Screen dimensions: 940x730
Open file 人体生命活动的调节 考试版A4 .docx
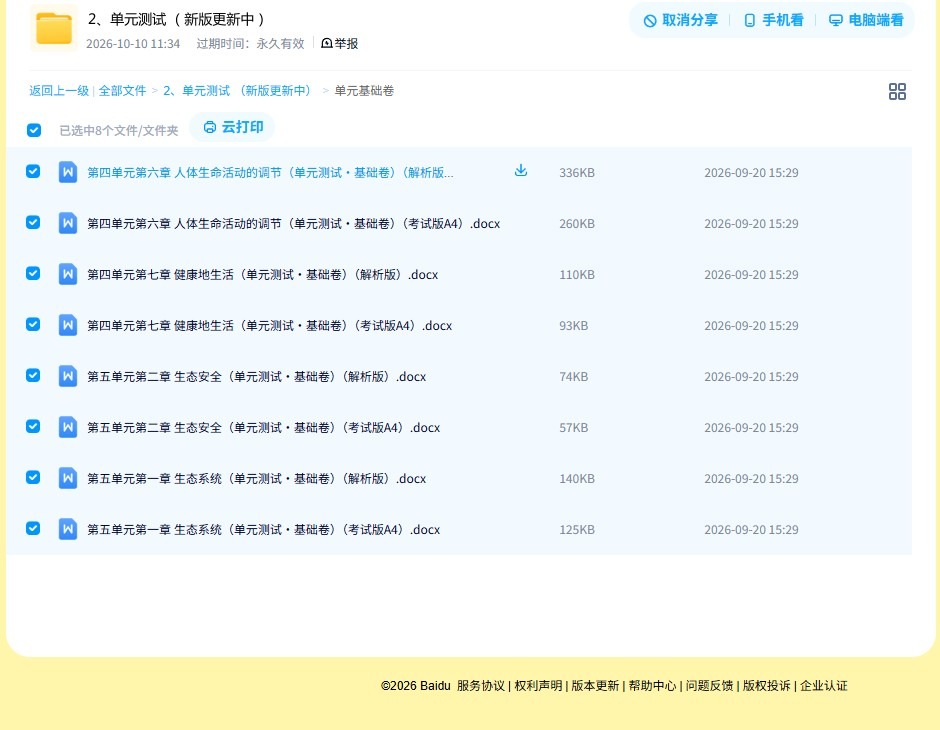(x=293, y=224)
